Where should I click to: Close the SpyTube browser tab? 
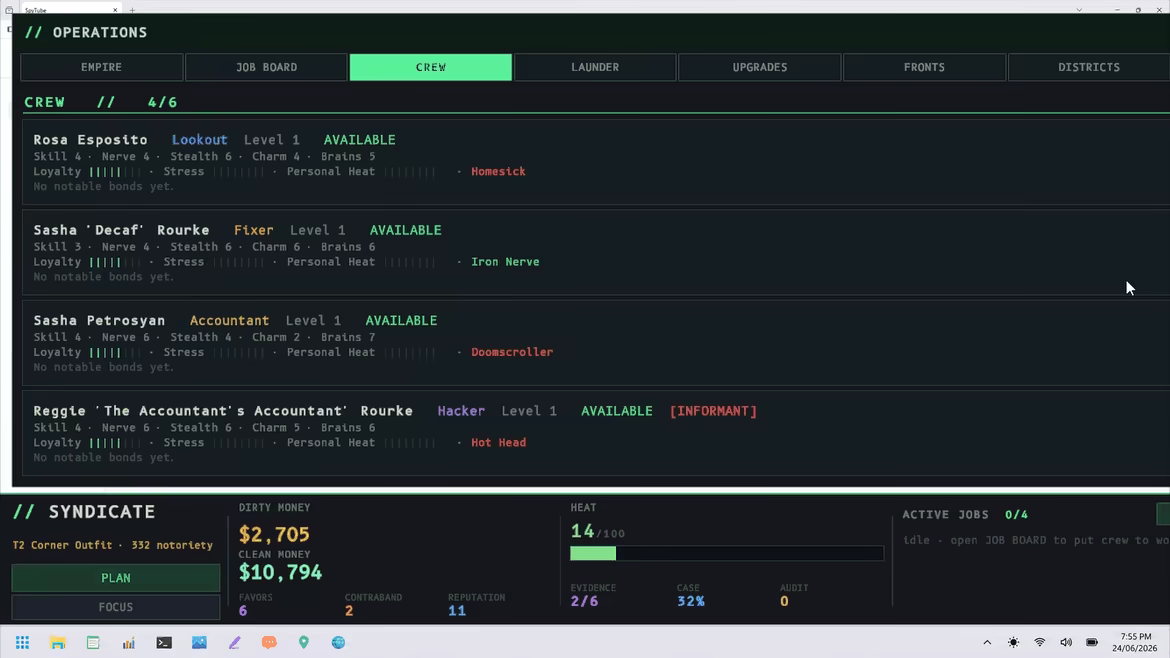tap(115, 10)
